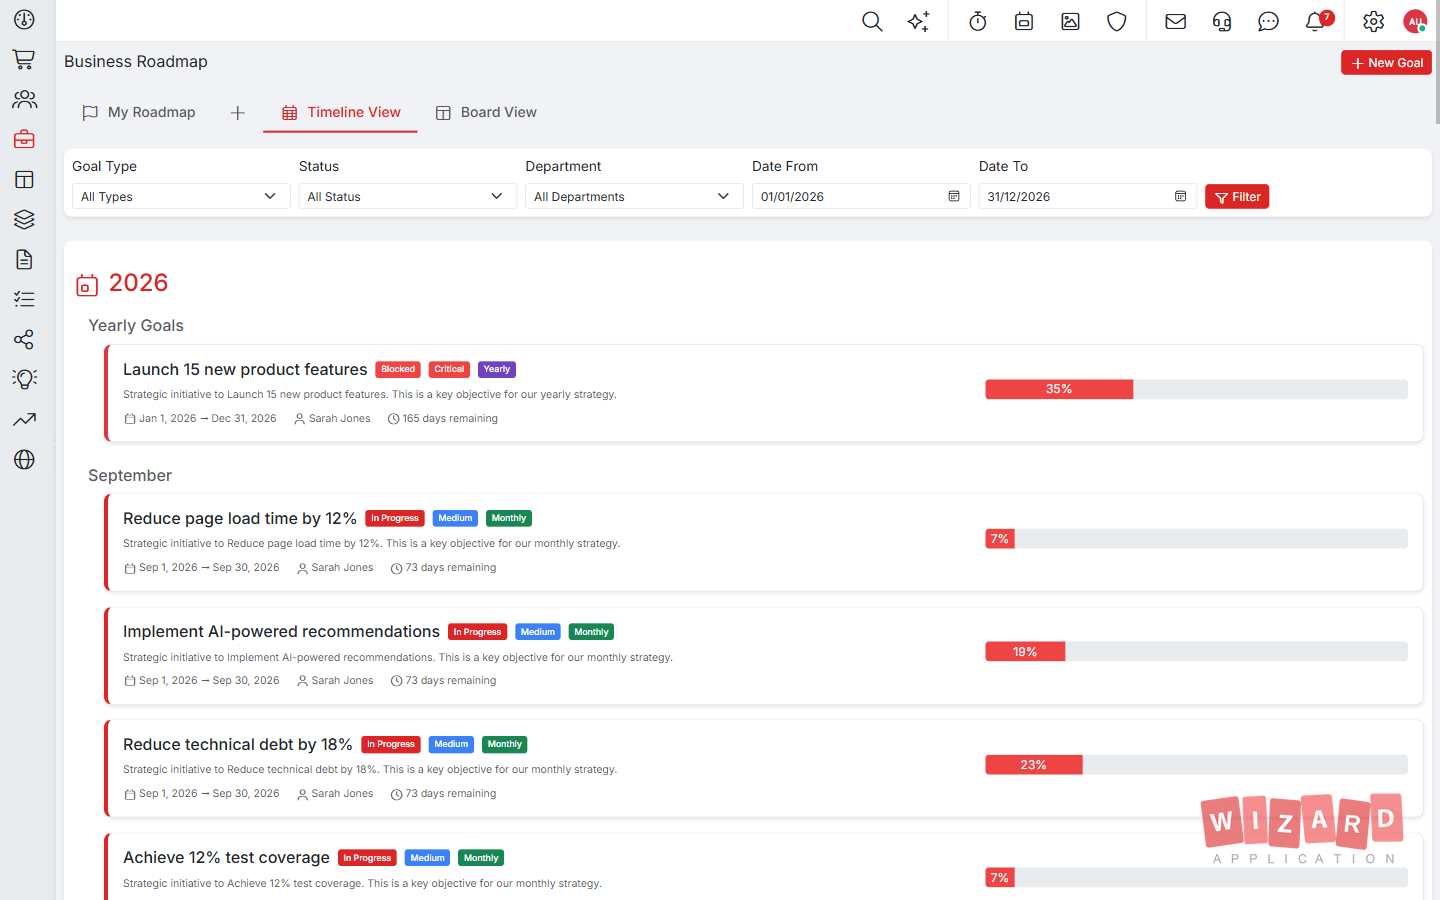Open goal Reduce page load time by 12%
The image size is (1440, 900).
click(x=240, y=518)
